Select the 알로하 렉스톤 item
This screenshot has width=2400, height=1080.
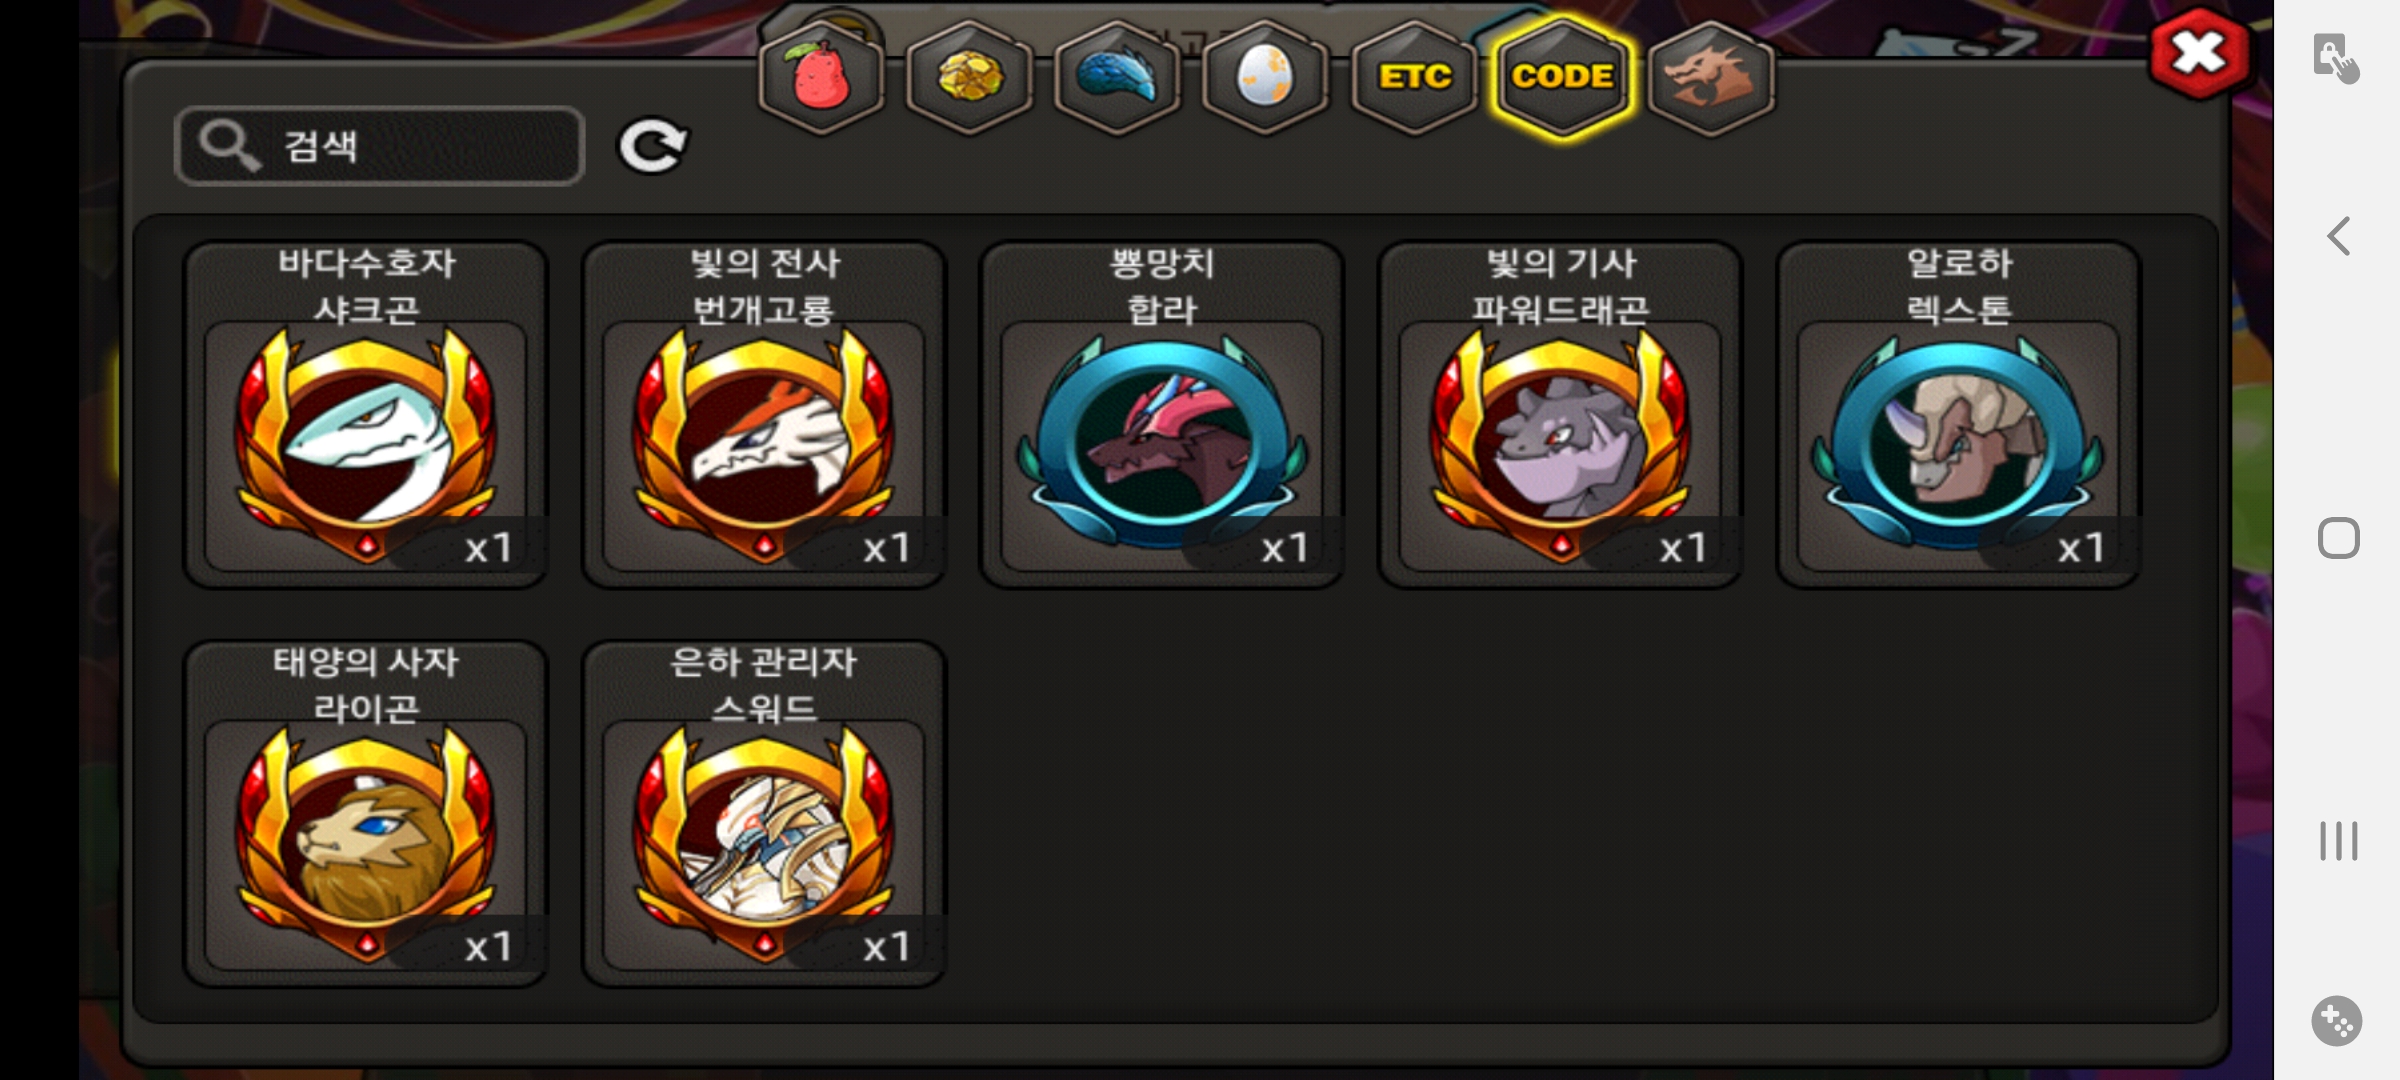pos(1958,414)
